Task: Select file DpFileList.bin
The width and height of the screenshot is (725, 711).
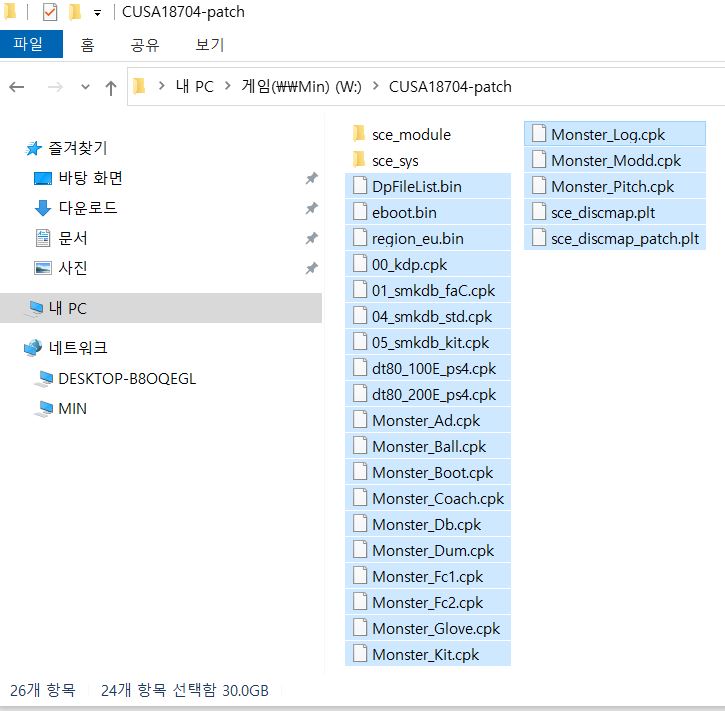Action: pos(428,186)
